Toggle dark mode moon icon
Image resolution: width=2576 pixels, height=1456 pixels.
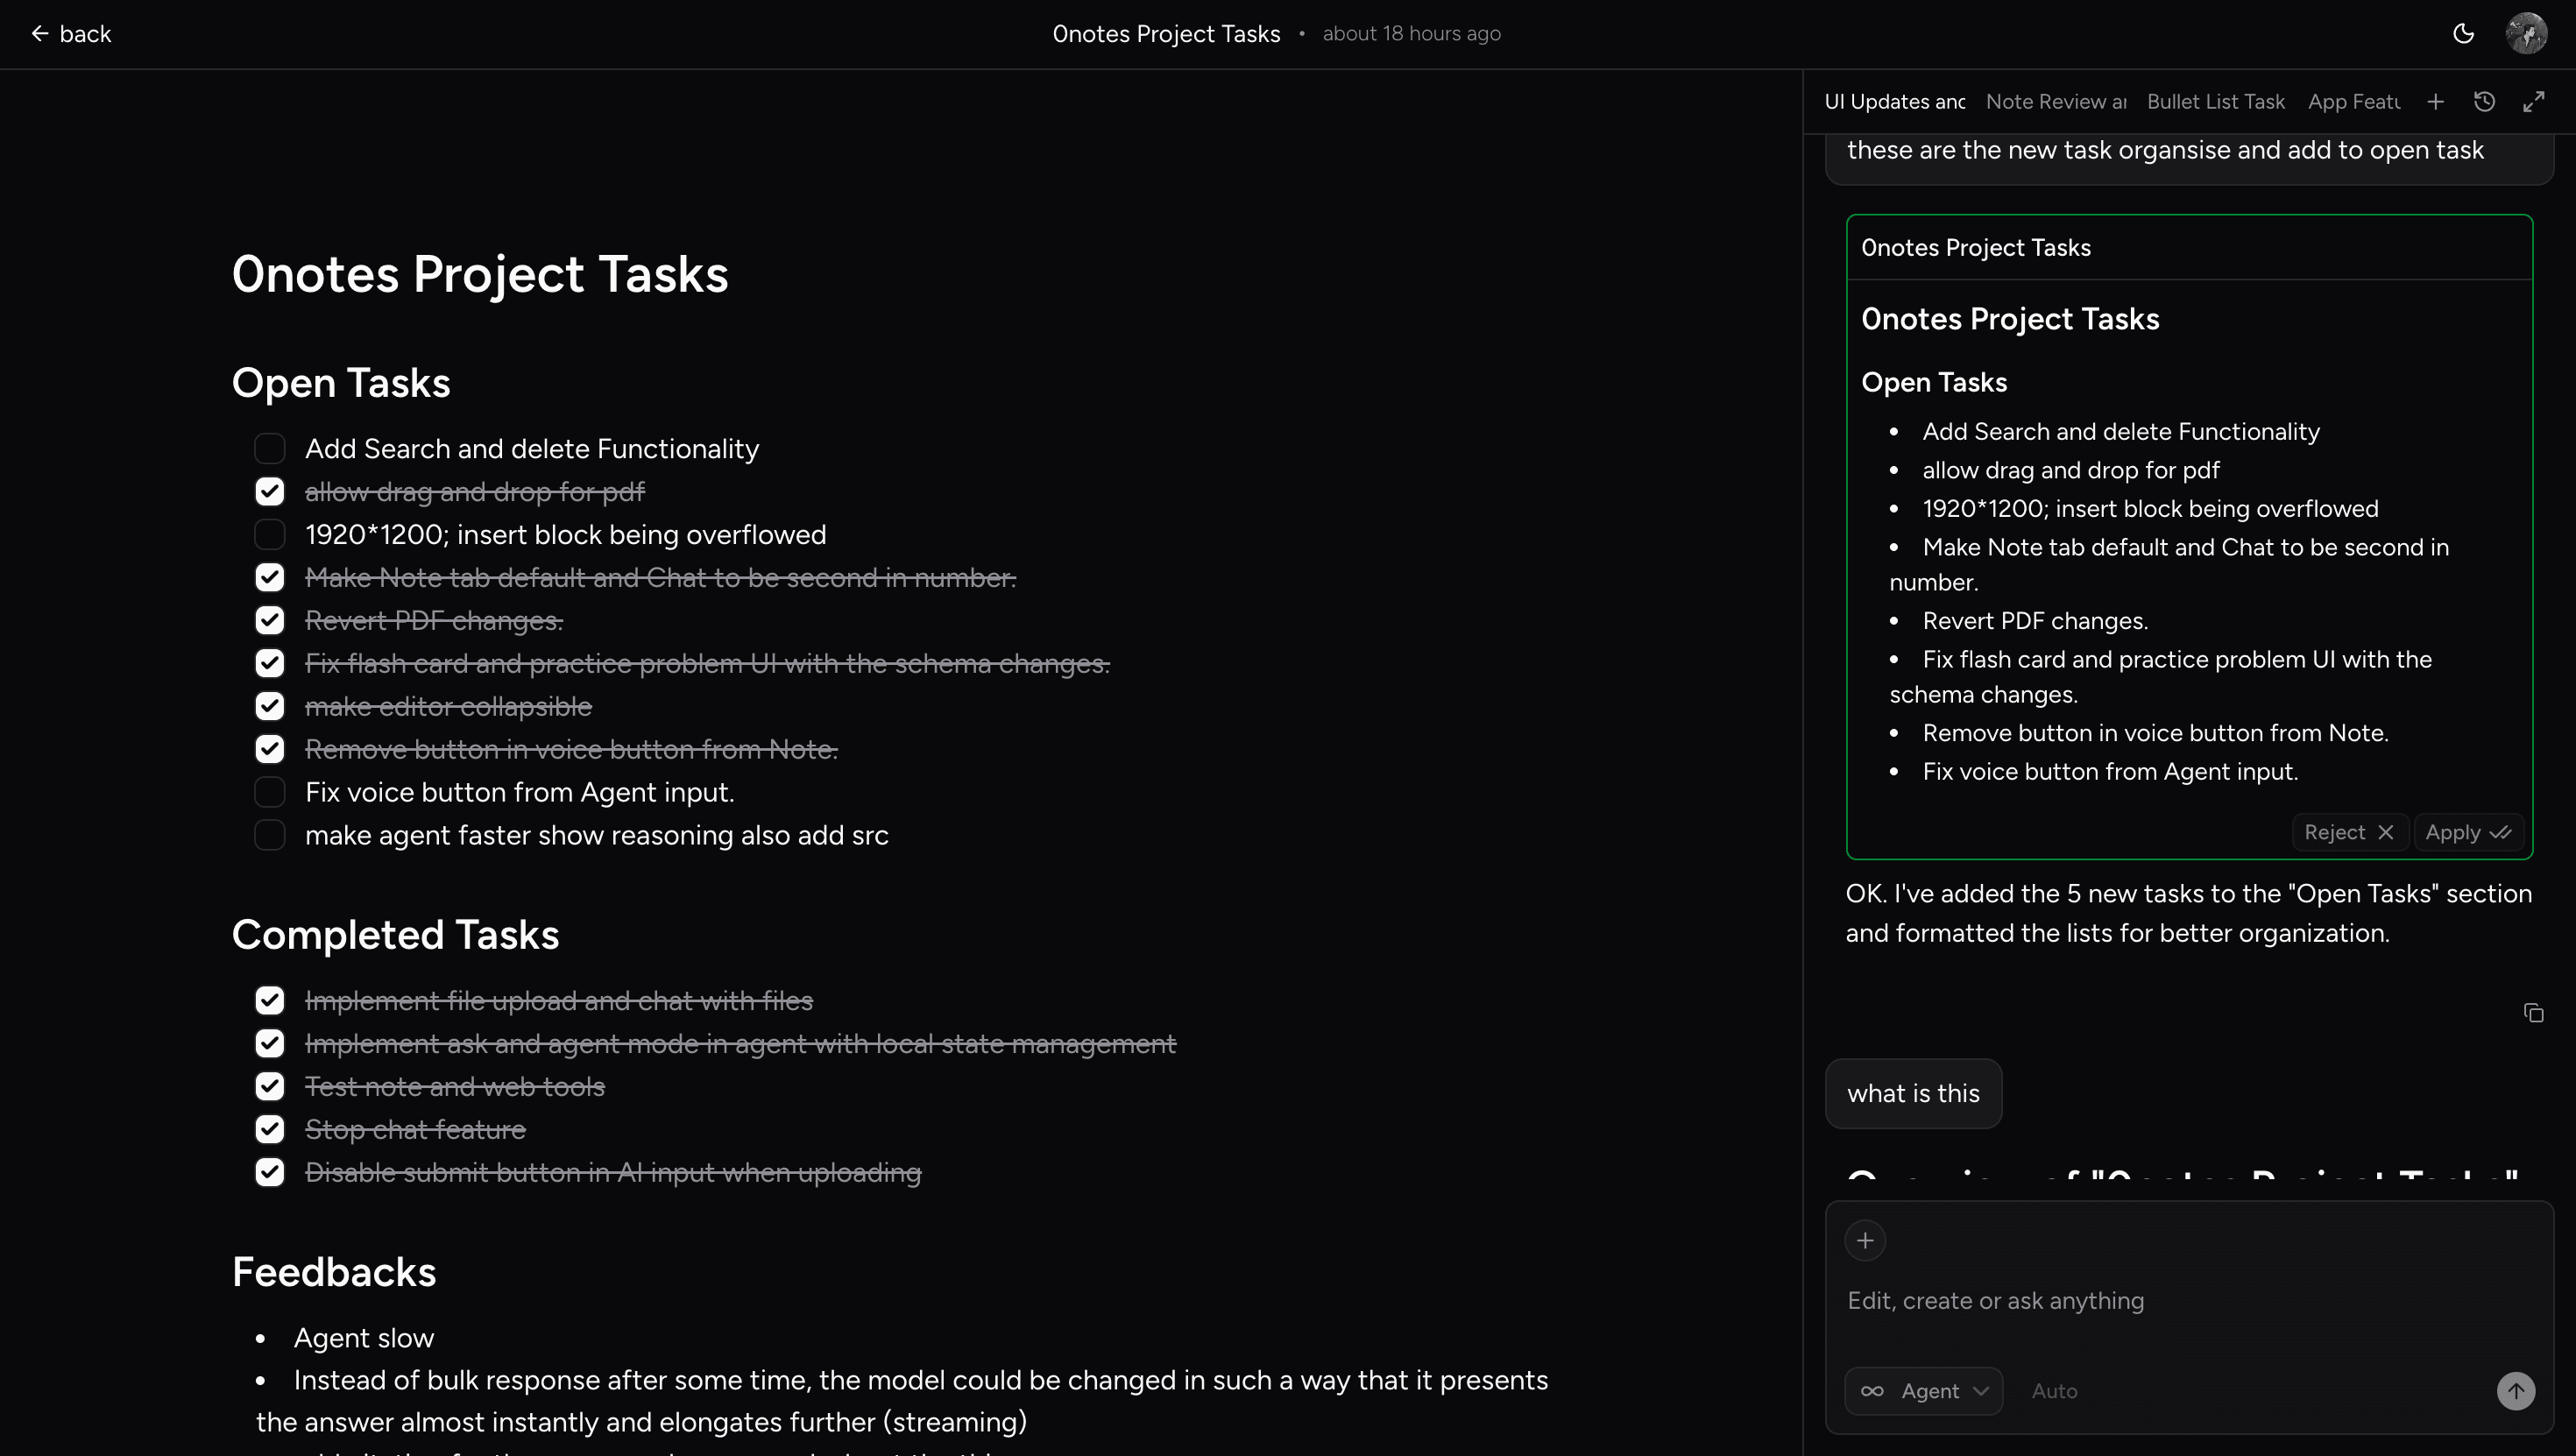click(x=2463, y=33)
